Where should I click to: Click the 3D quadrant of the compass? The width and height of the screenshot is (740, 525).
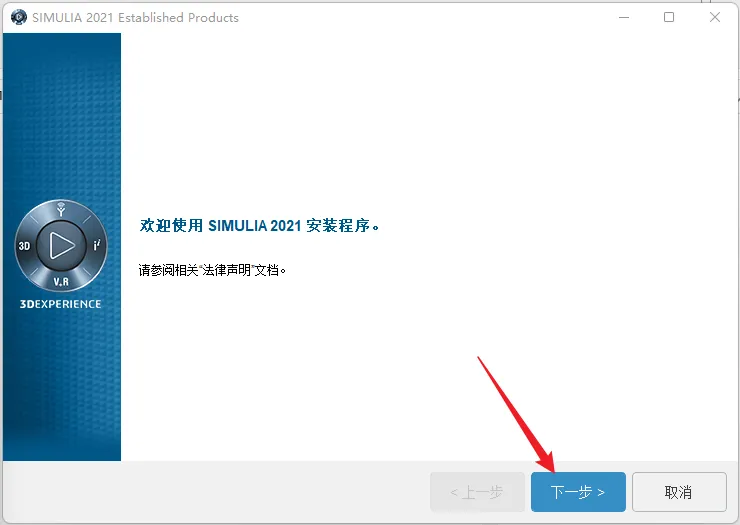(x=25, y=246)
